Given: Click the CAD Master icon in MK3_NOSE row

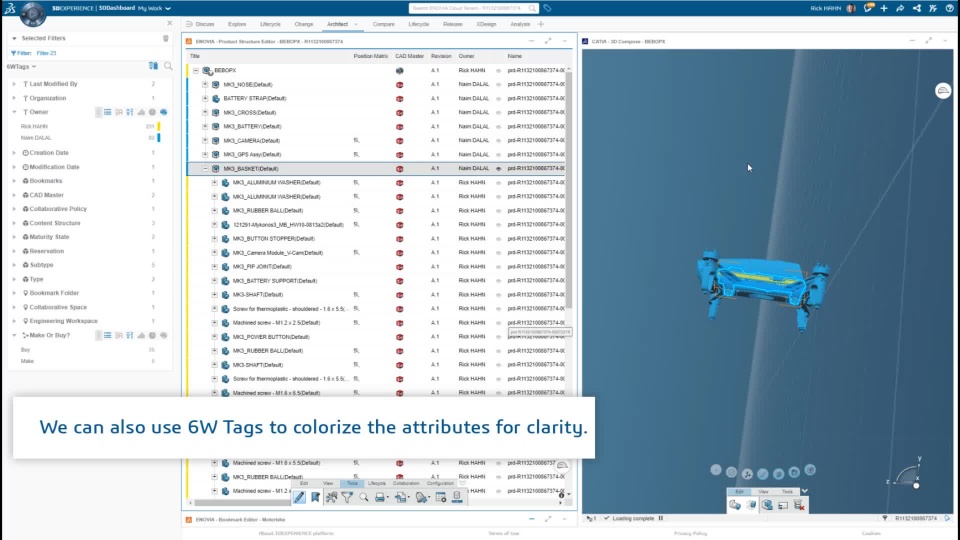Looking at the screenshot, I should click(399, 84).
